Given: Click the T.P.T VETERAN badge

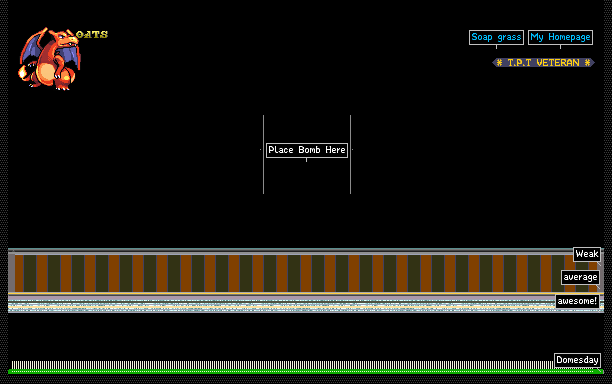Looking at the screenshot, I should tap(543, 62).
